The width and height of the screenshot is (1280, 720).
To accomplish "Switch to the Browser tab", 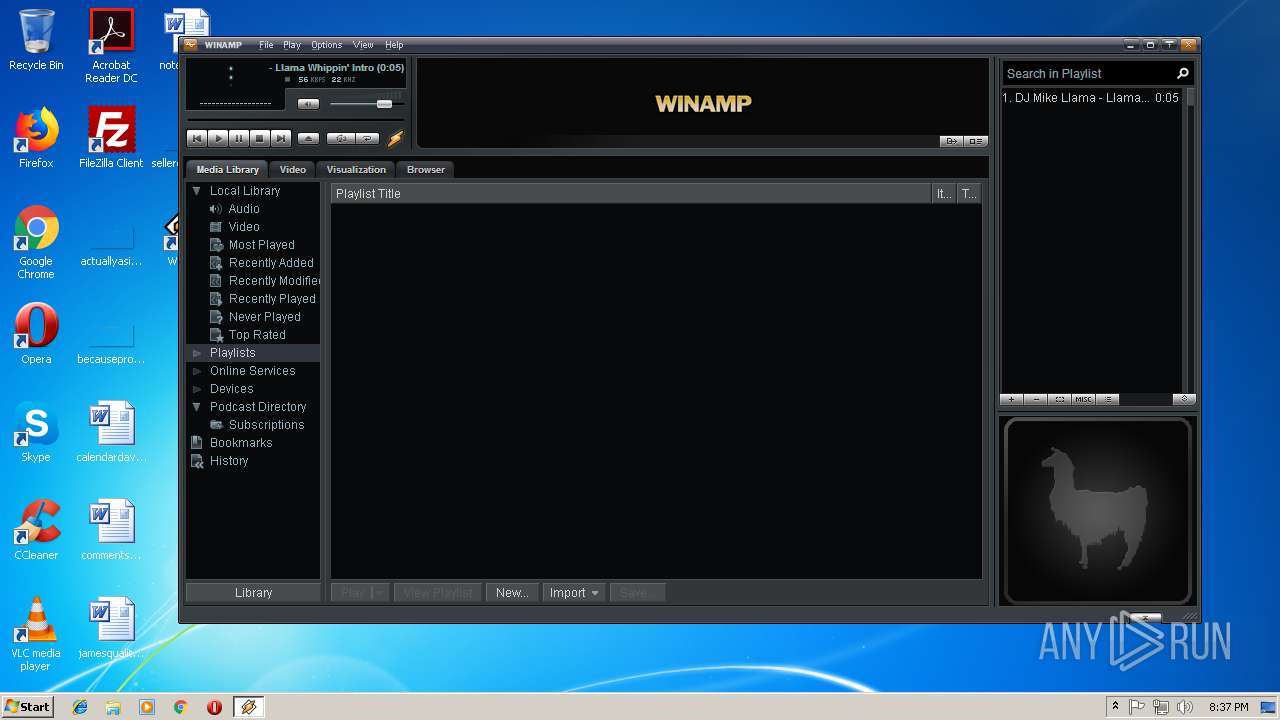I will [426, 169].
